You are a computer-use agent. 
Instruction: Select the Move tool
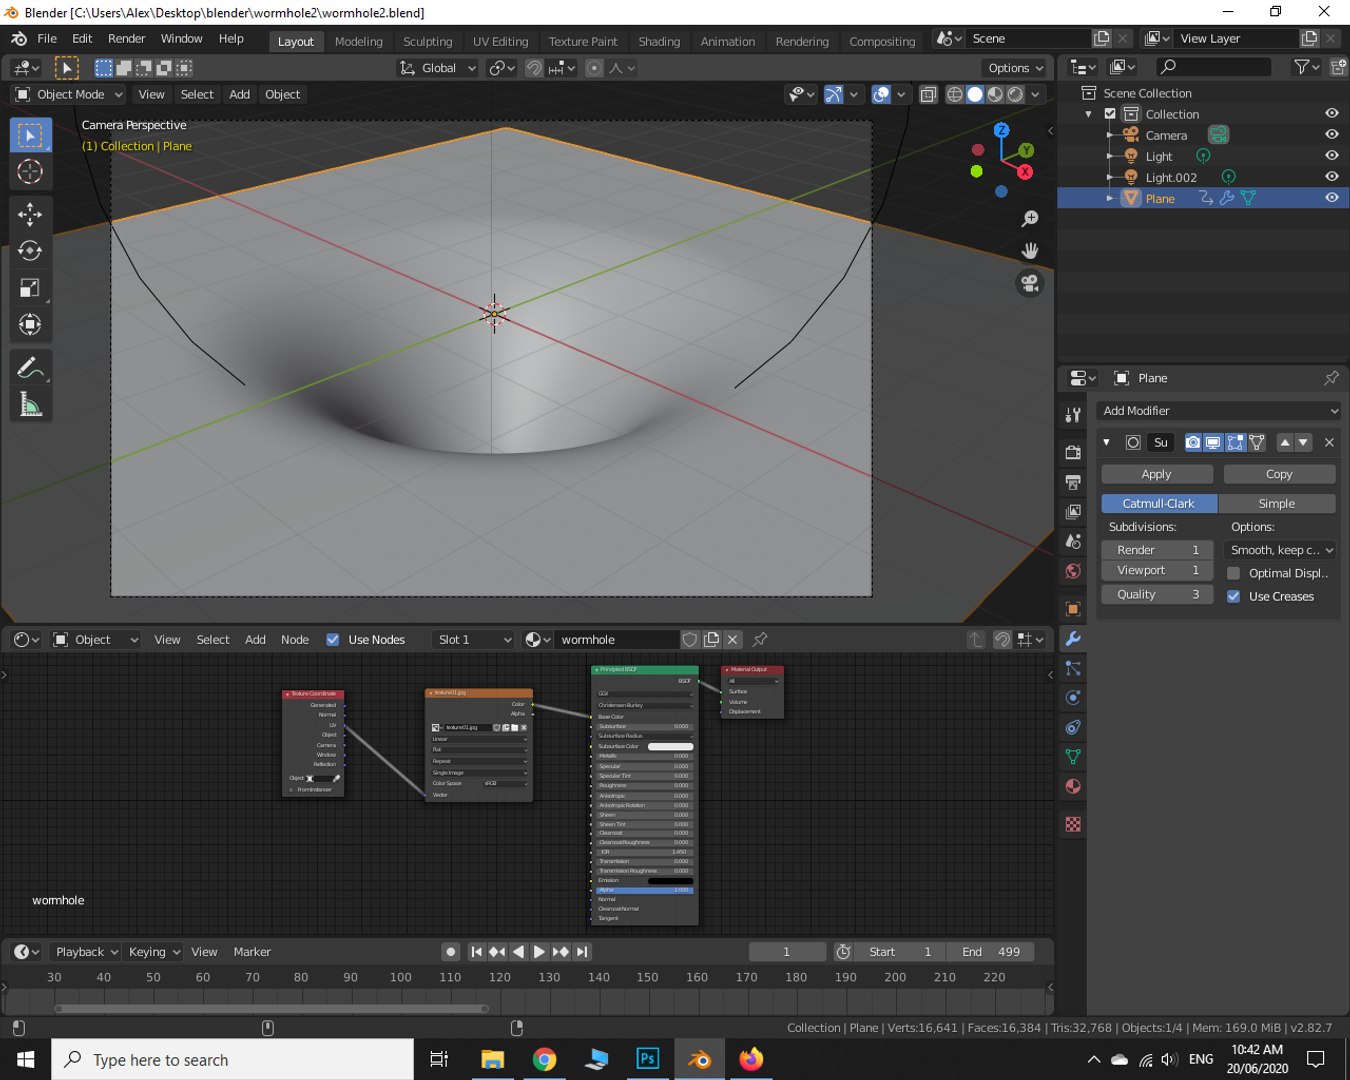[x=30, y=214]
